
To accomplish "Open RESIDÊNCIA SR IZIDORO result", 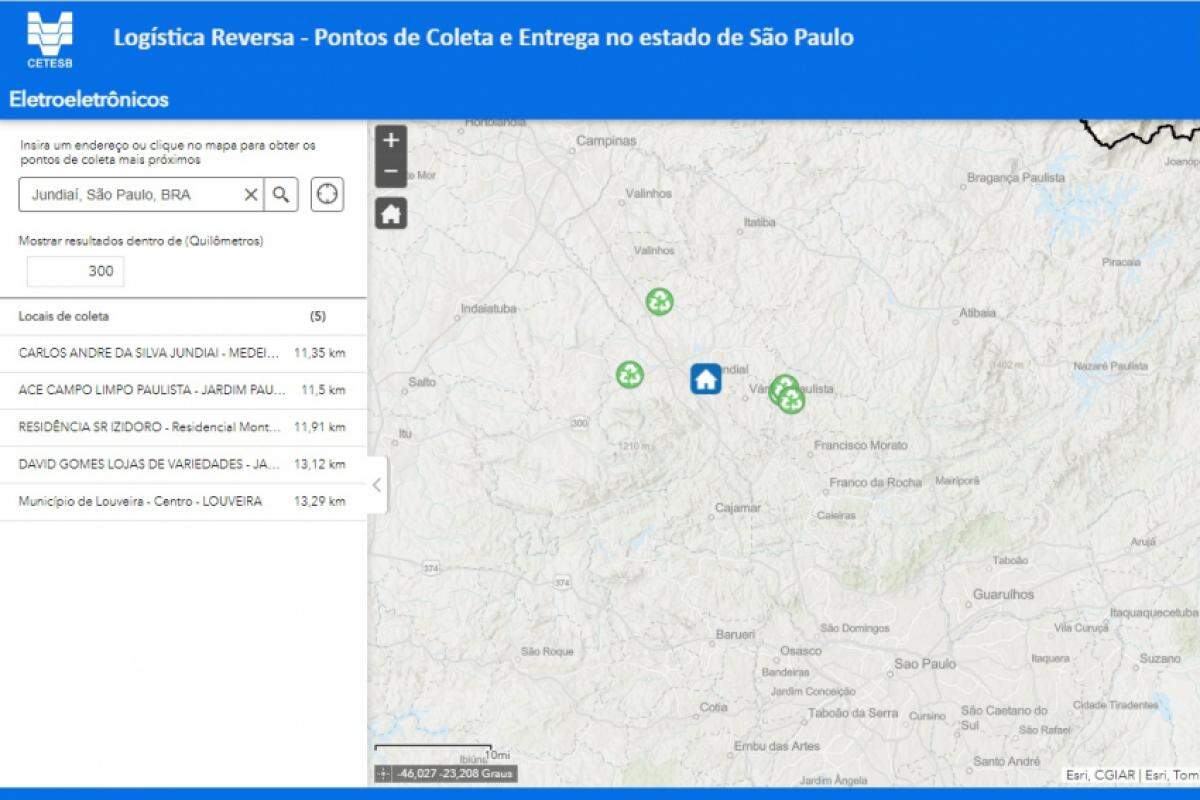I will (183, 427).
